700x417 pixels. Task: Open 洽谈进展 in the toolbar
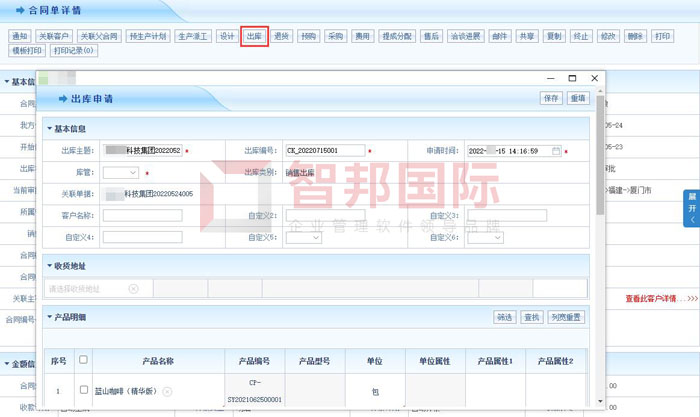click(x=466, y=36)
